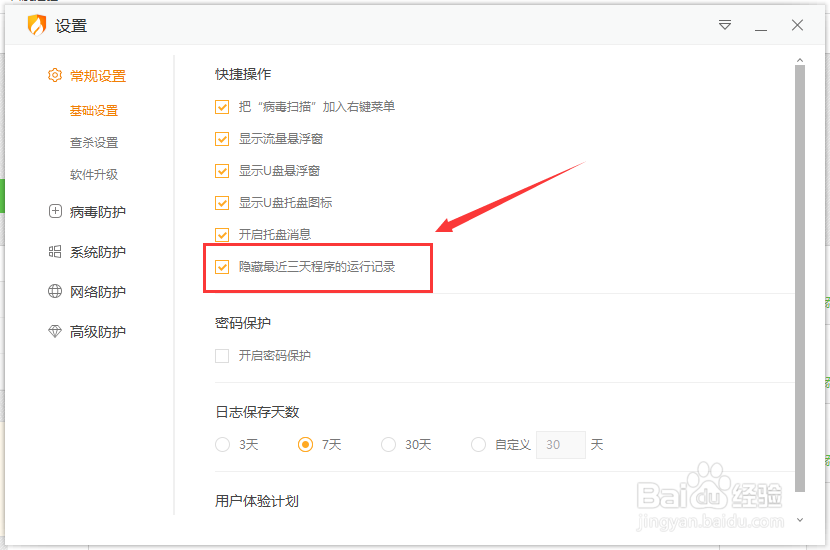The width and height of the screenshot is (830, 550).
Task: Click the custom days input field
Action: pyautogui.click(x=561, y=445)
